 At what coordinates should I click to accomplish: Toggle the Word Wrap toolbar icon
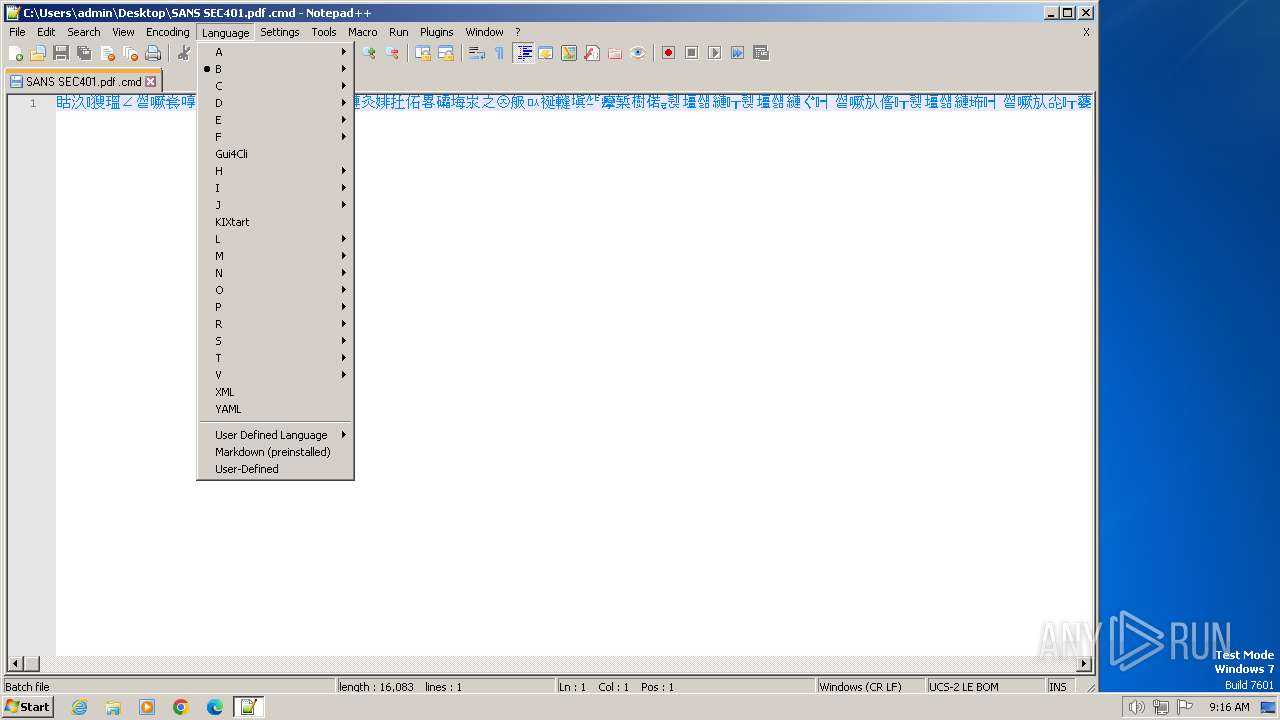[x=477, y=53]
